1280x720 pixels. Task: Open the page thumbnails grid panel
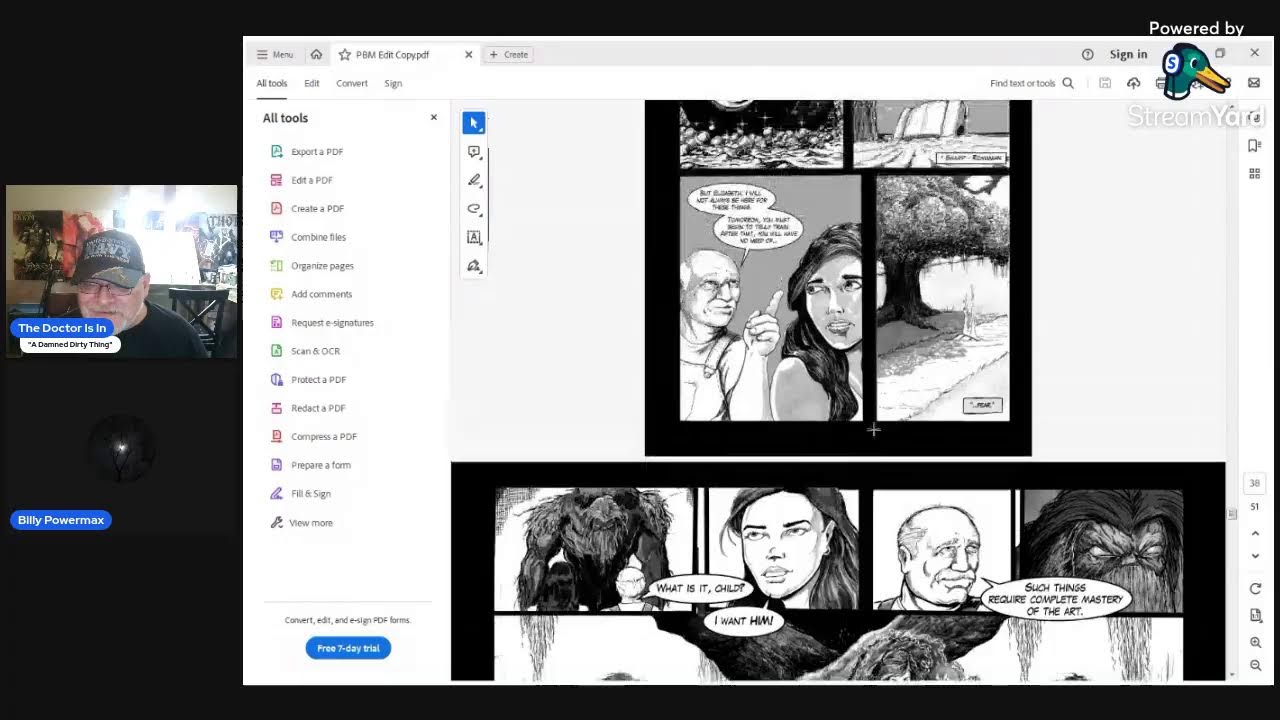click(x=1255, y=173)
